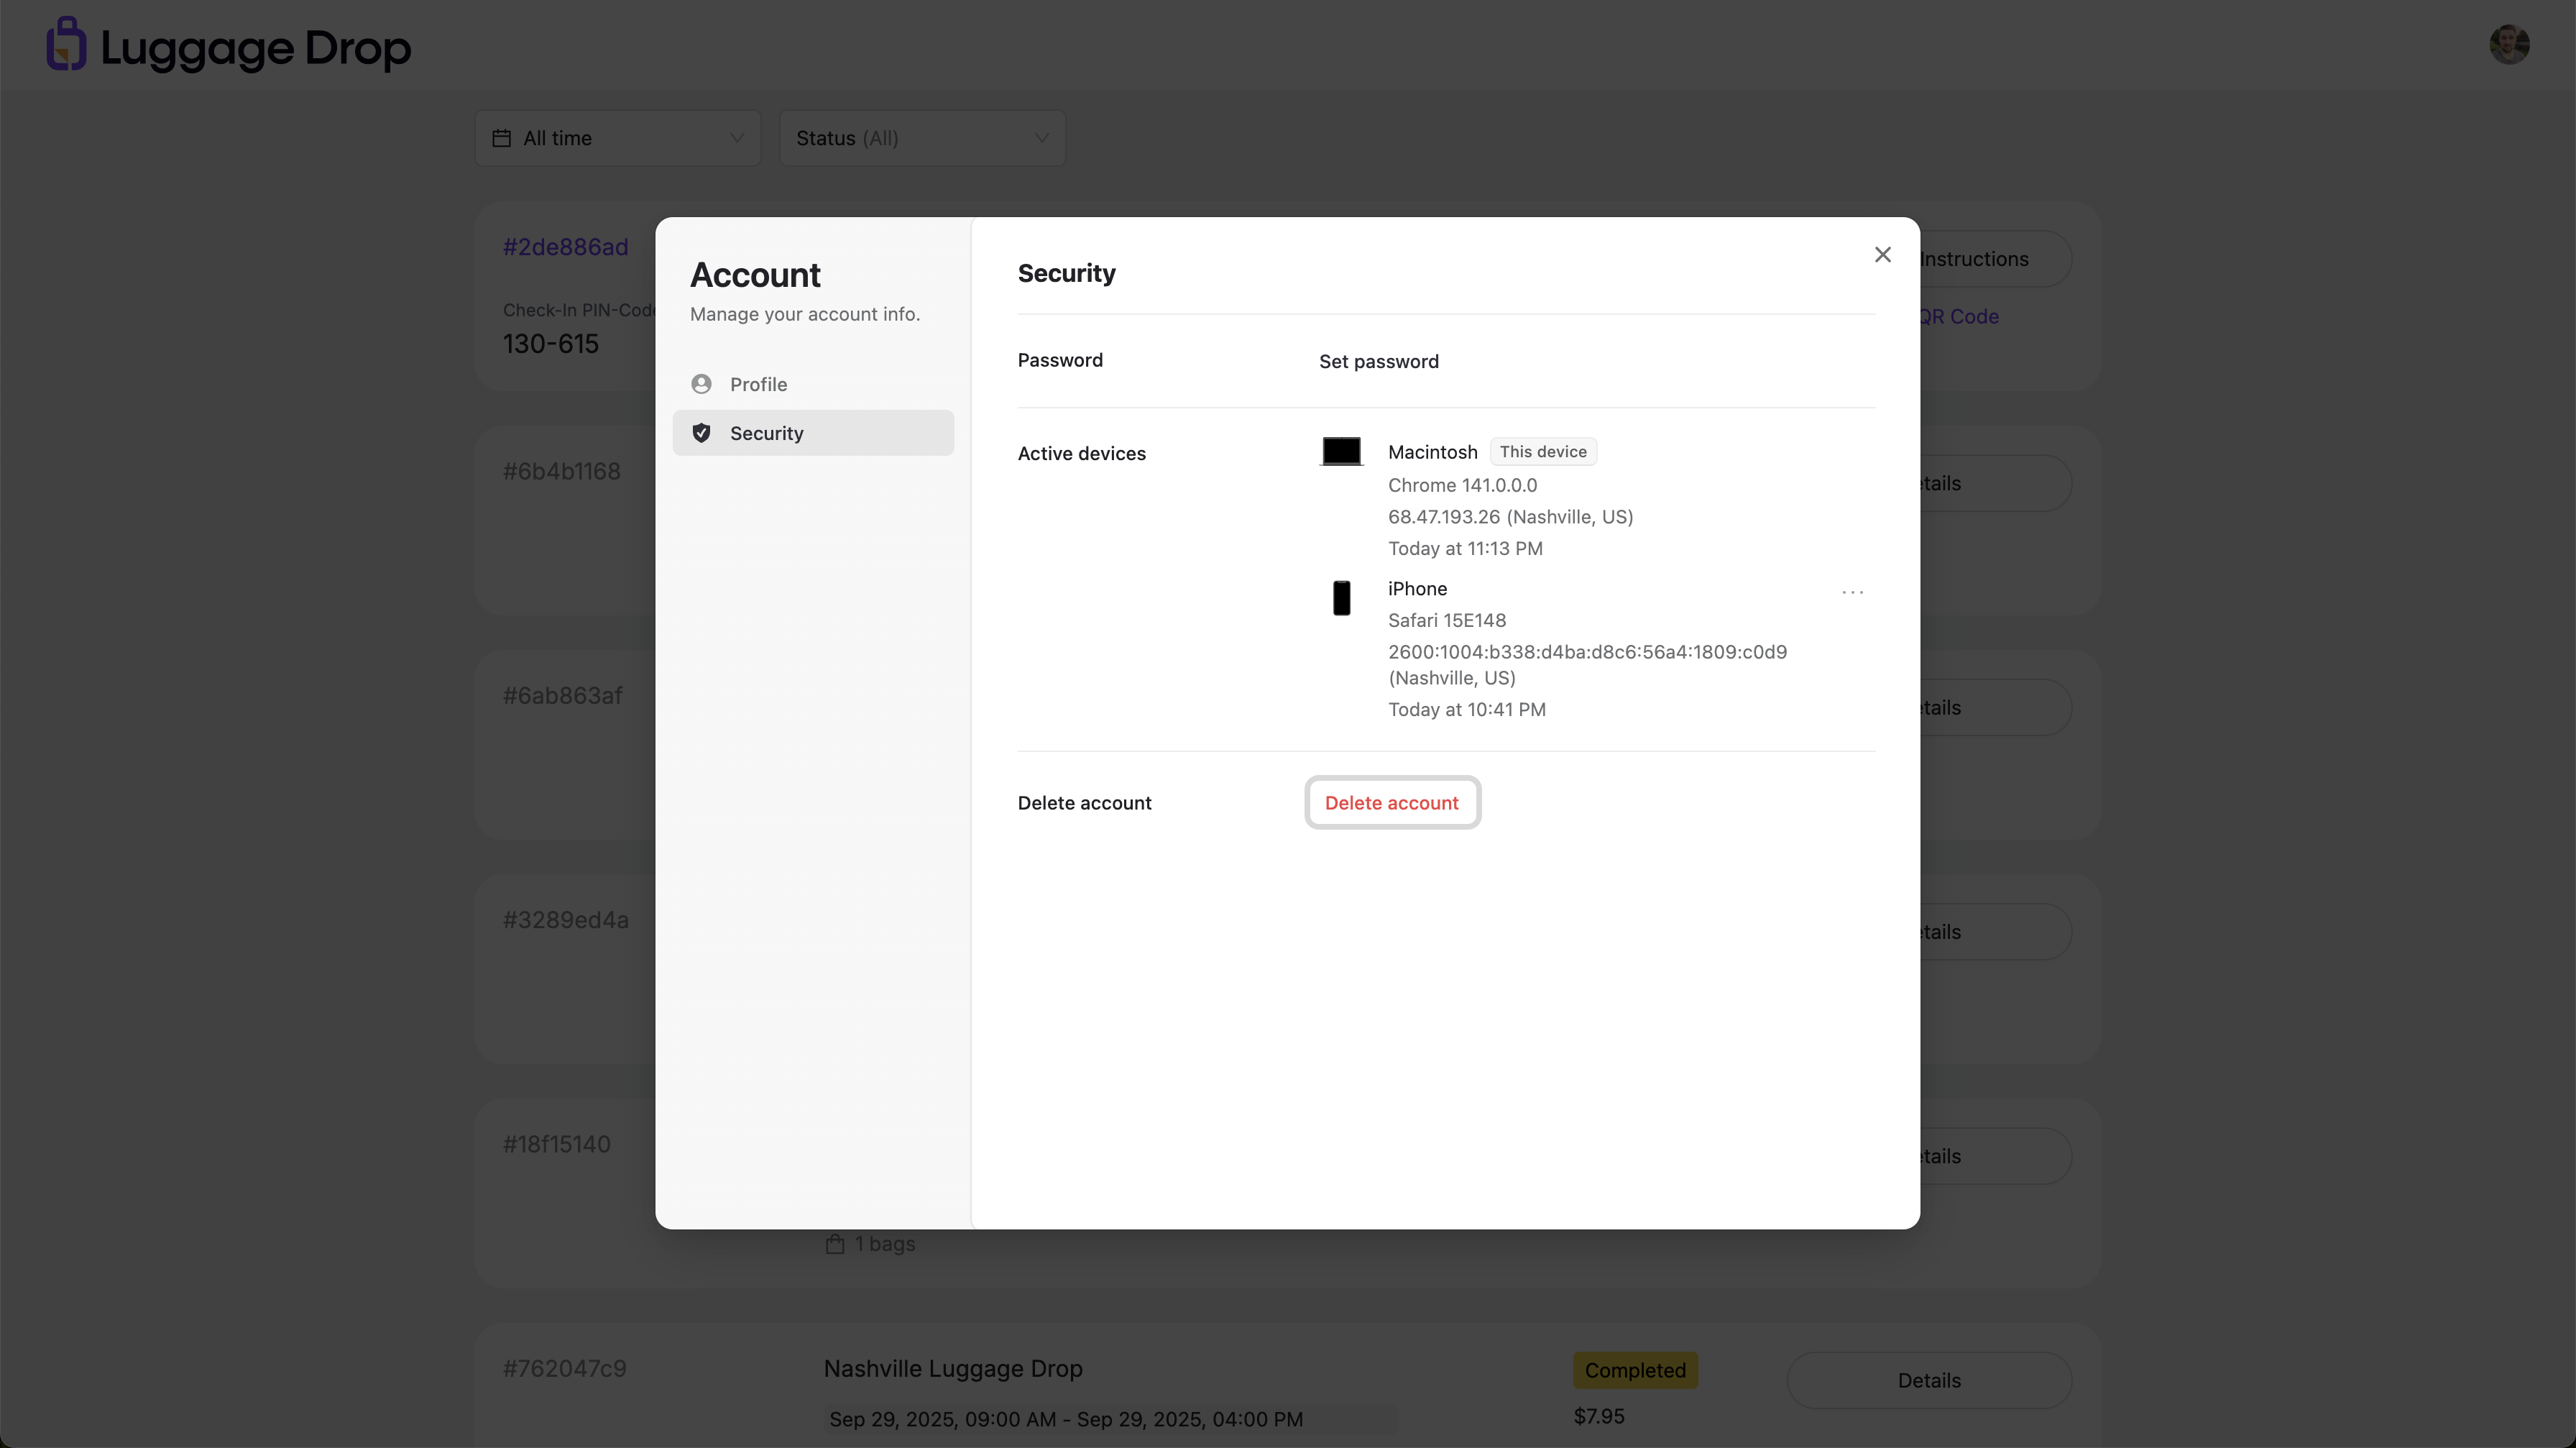Open the user avatar menu
The height and width of the screenshot is (1448, 2576).
[x=2508, y=45]
